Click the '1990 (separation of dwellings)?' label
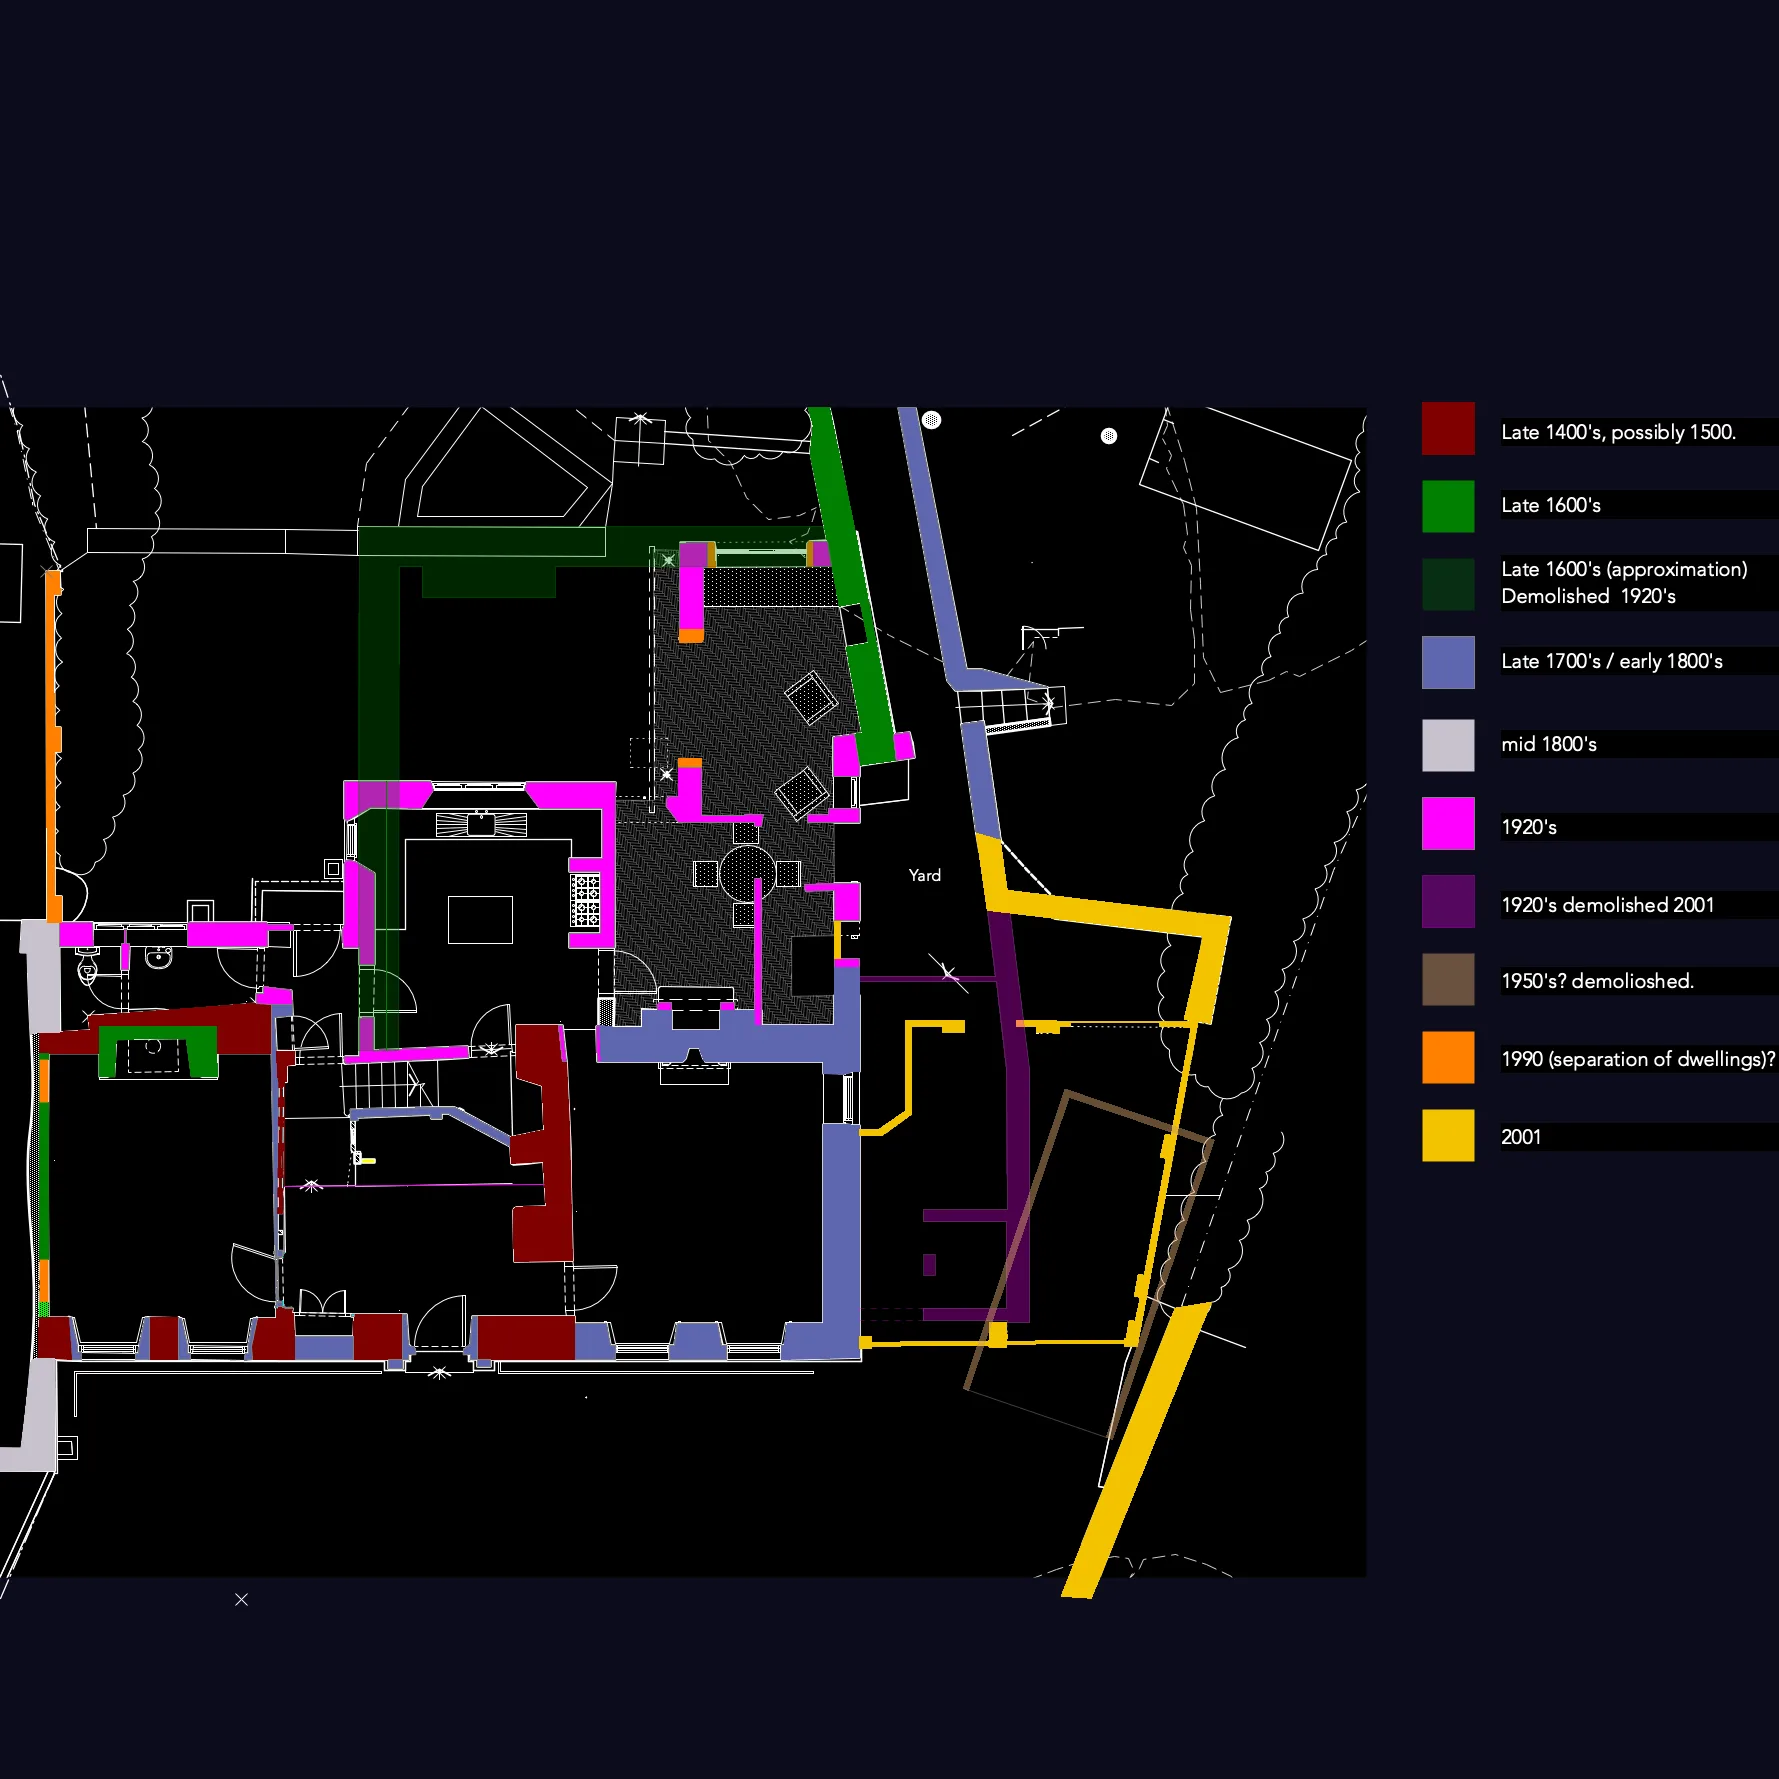Viewport: 1779px width, 1779px height. (x=1638, y=1059)
